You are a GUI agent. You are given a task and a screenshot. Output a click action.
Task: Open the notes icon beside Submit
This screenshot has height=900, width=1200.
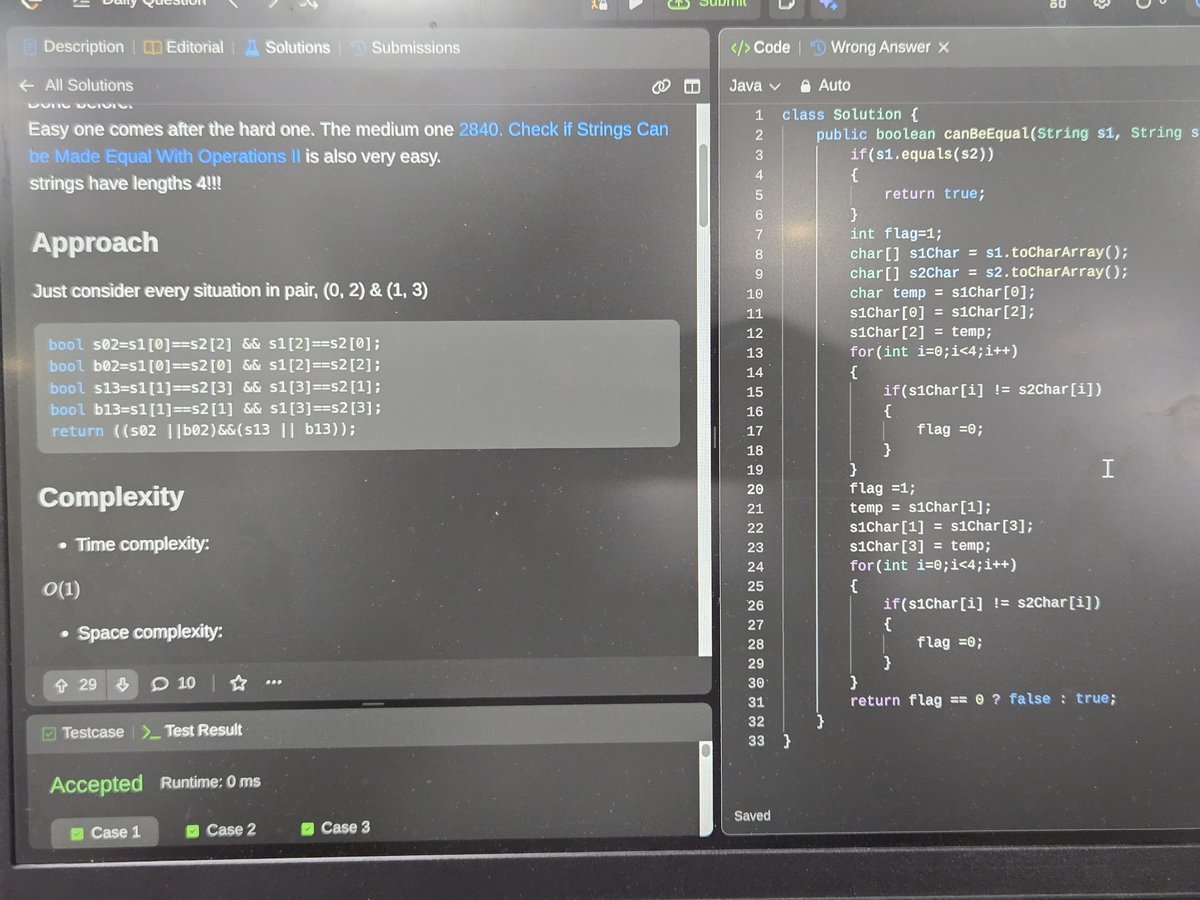[787, 5]
